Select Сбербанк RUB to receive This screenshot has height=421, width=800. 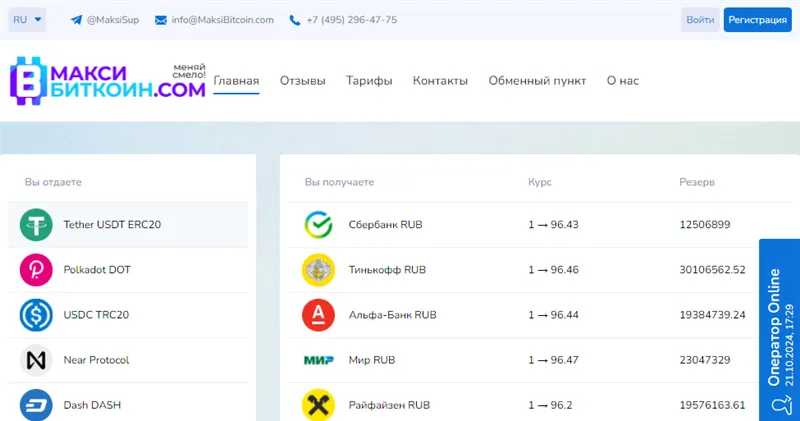pyautogui.click(x=386, y=225)
